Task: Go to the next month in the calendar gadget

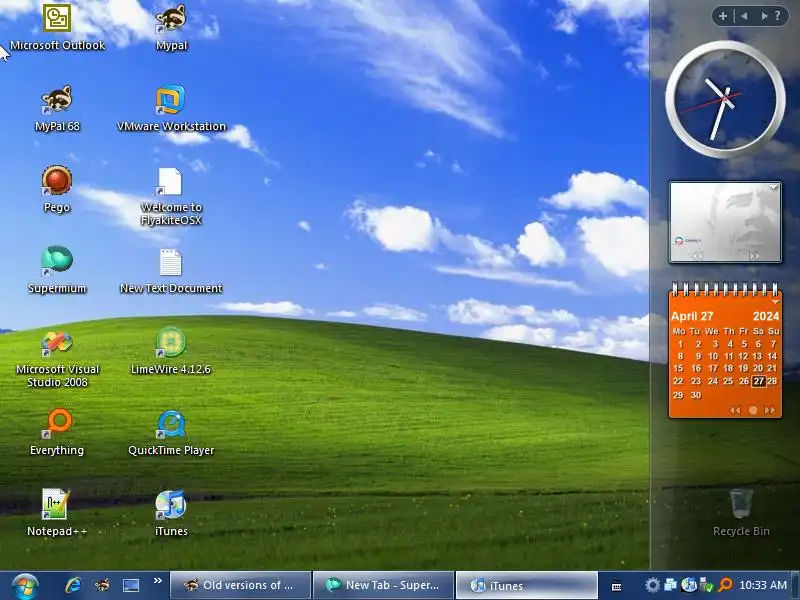Action: click(770, 410)
